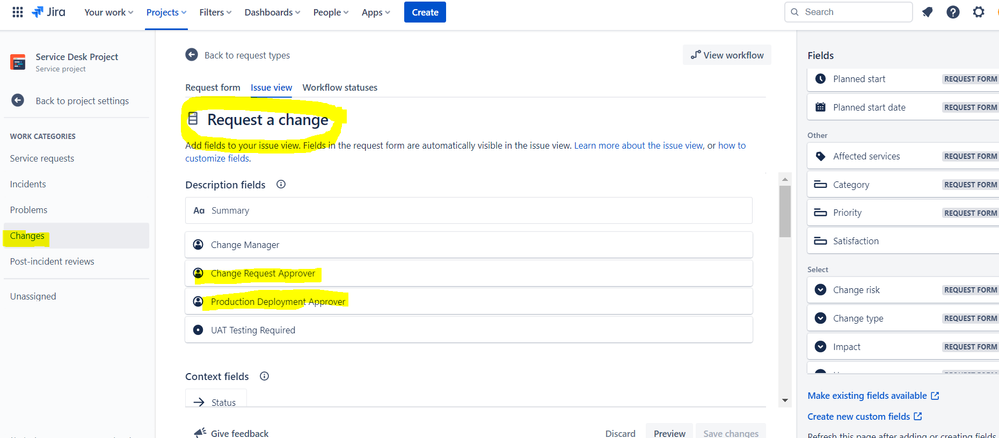
Task: Click the Discard button
Action: click(620, 433)
